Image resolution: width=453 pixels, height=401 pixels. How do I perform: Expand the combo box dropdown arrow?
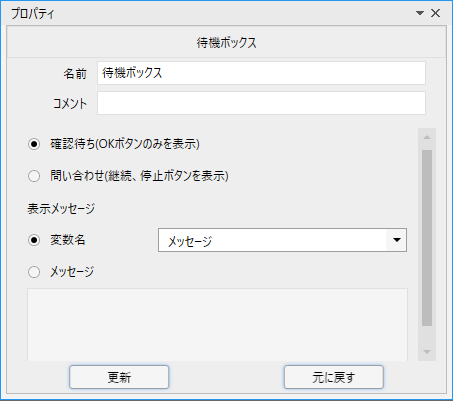(x=396, y=240)
